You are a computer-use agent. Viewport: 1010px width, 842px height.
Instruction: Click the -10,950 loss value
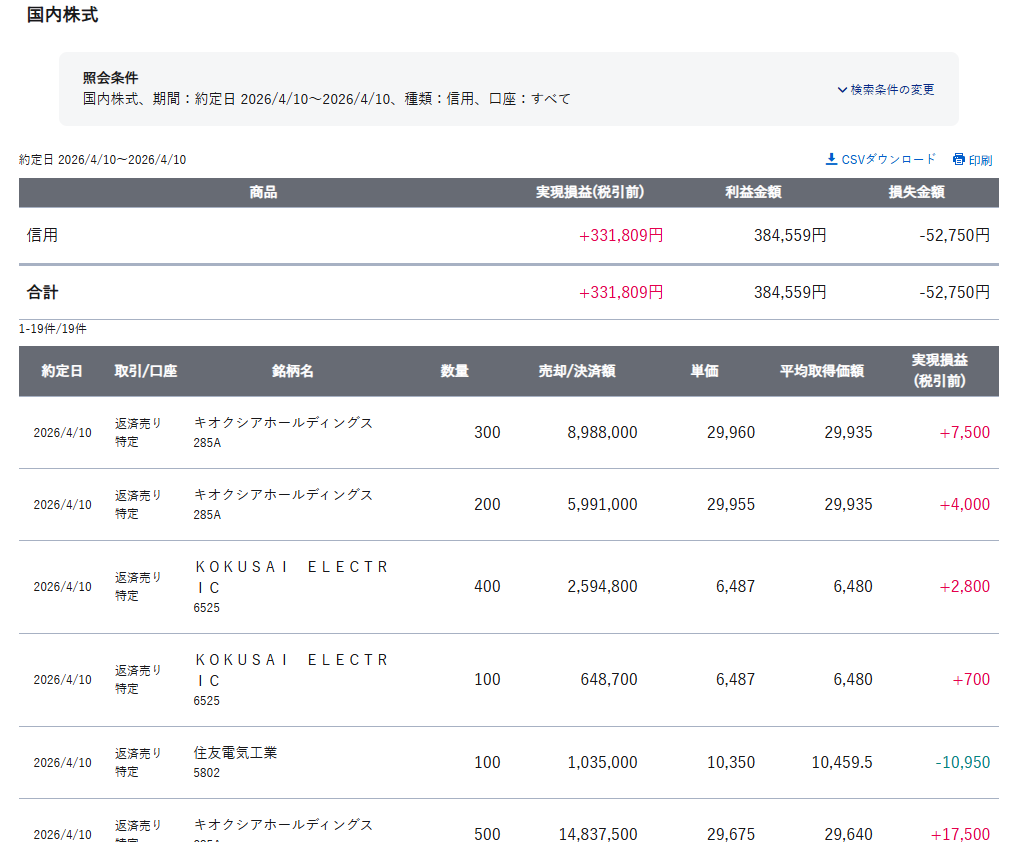coord(962,762)
